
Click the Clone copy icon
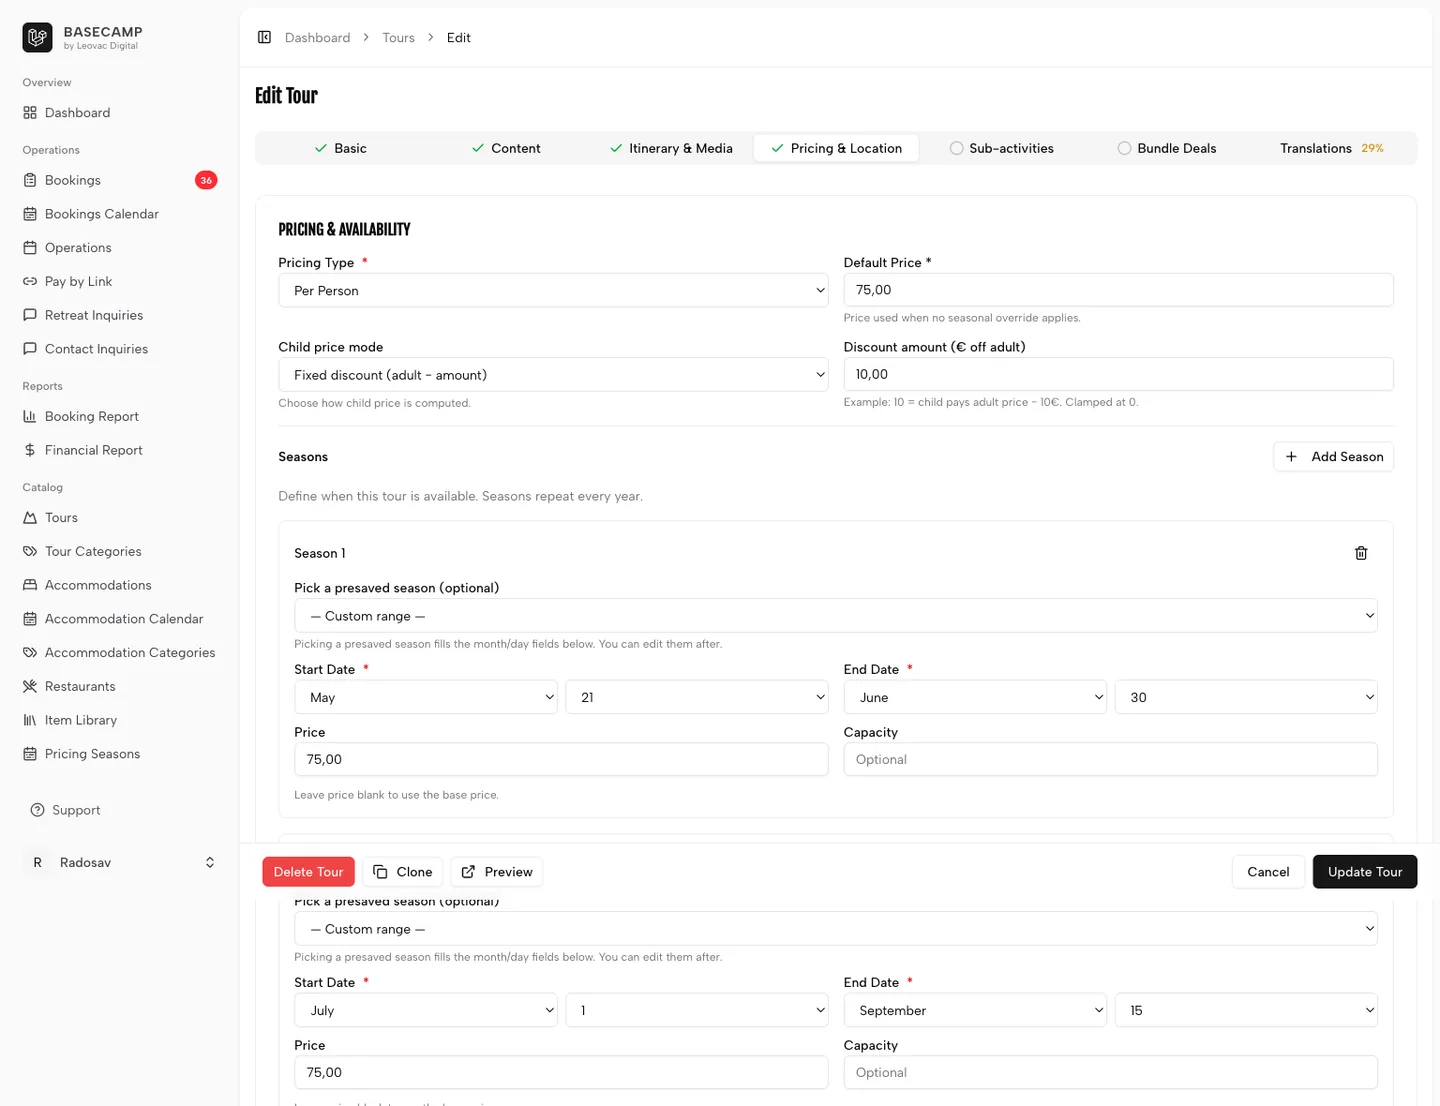[380, 872]
